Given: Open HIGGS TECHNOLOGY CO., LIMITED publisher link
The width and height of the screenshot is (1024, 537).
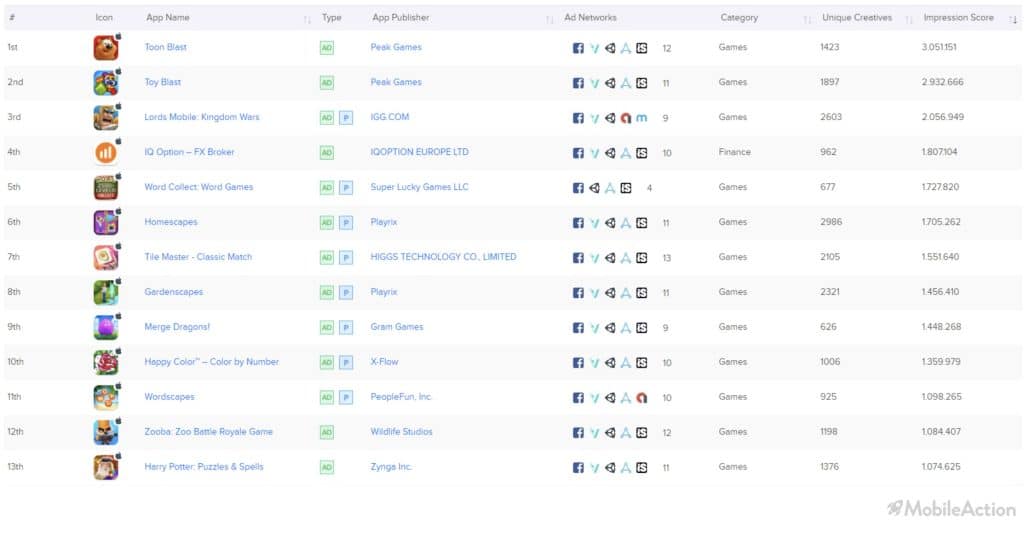Looking at the screenshot, I should 443,257.
